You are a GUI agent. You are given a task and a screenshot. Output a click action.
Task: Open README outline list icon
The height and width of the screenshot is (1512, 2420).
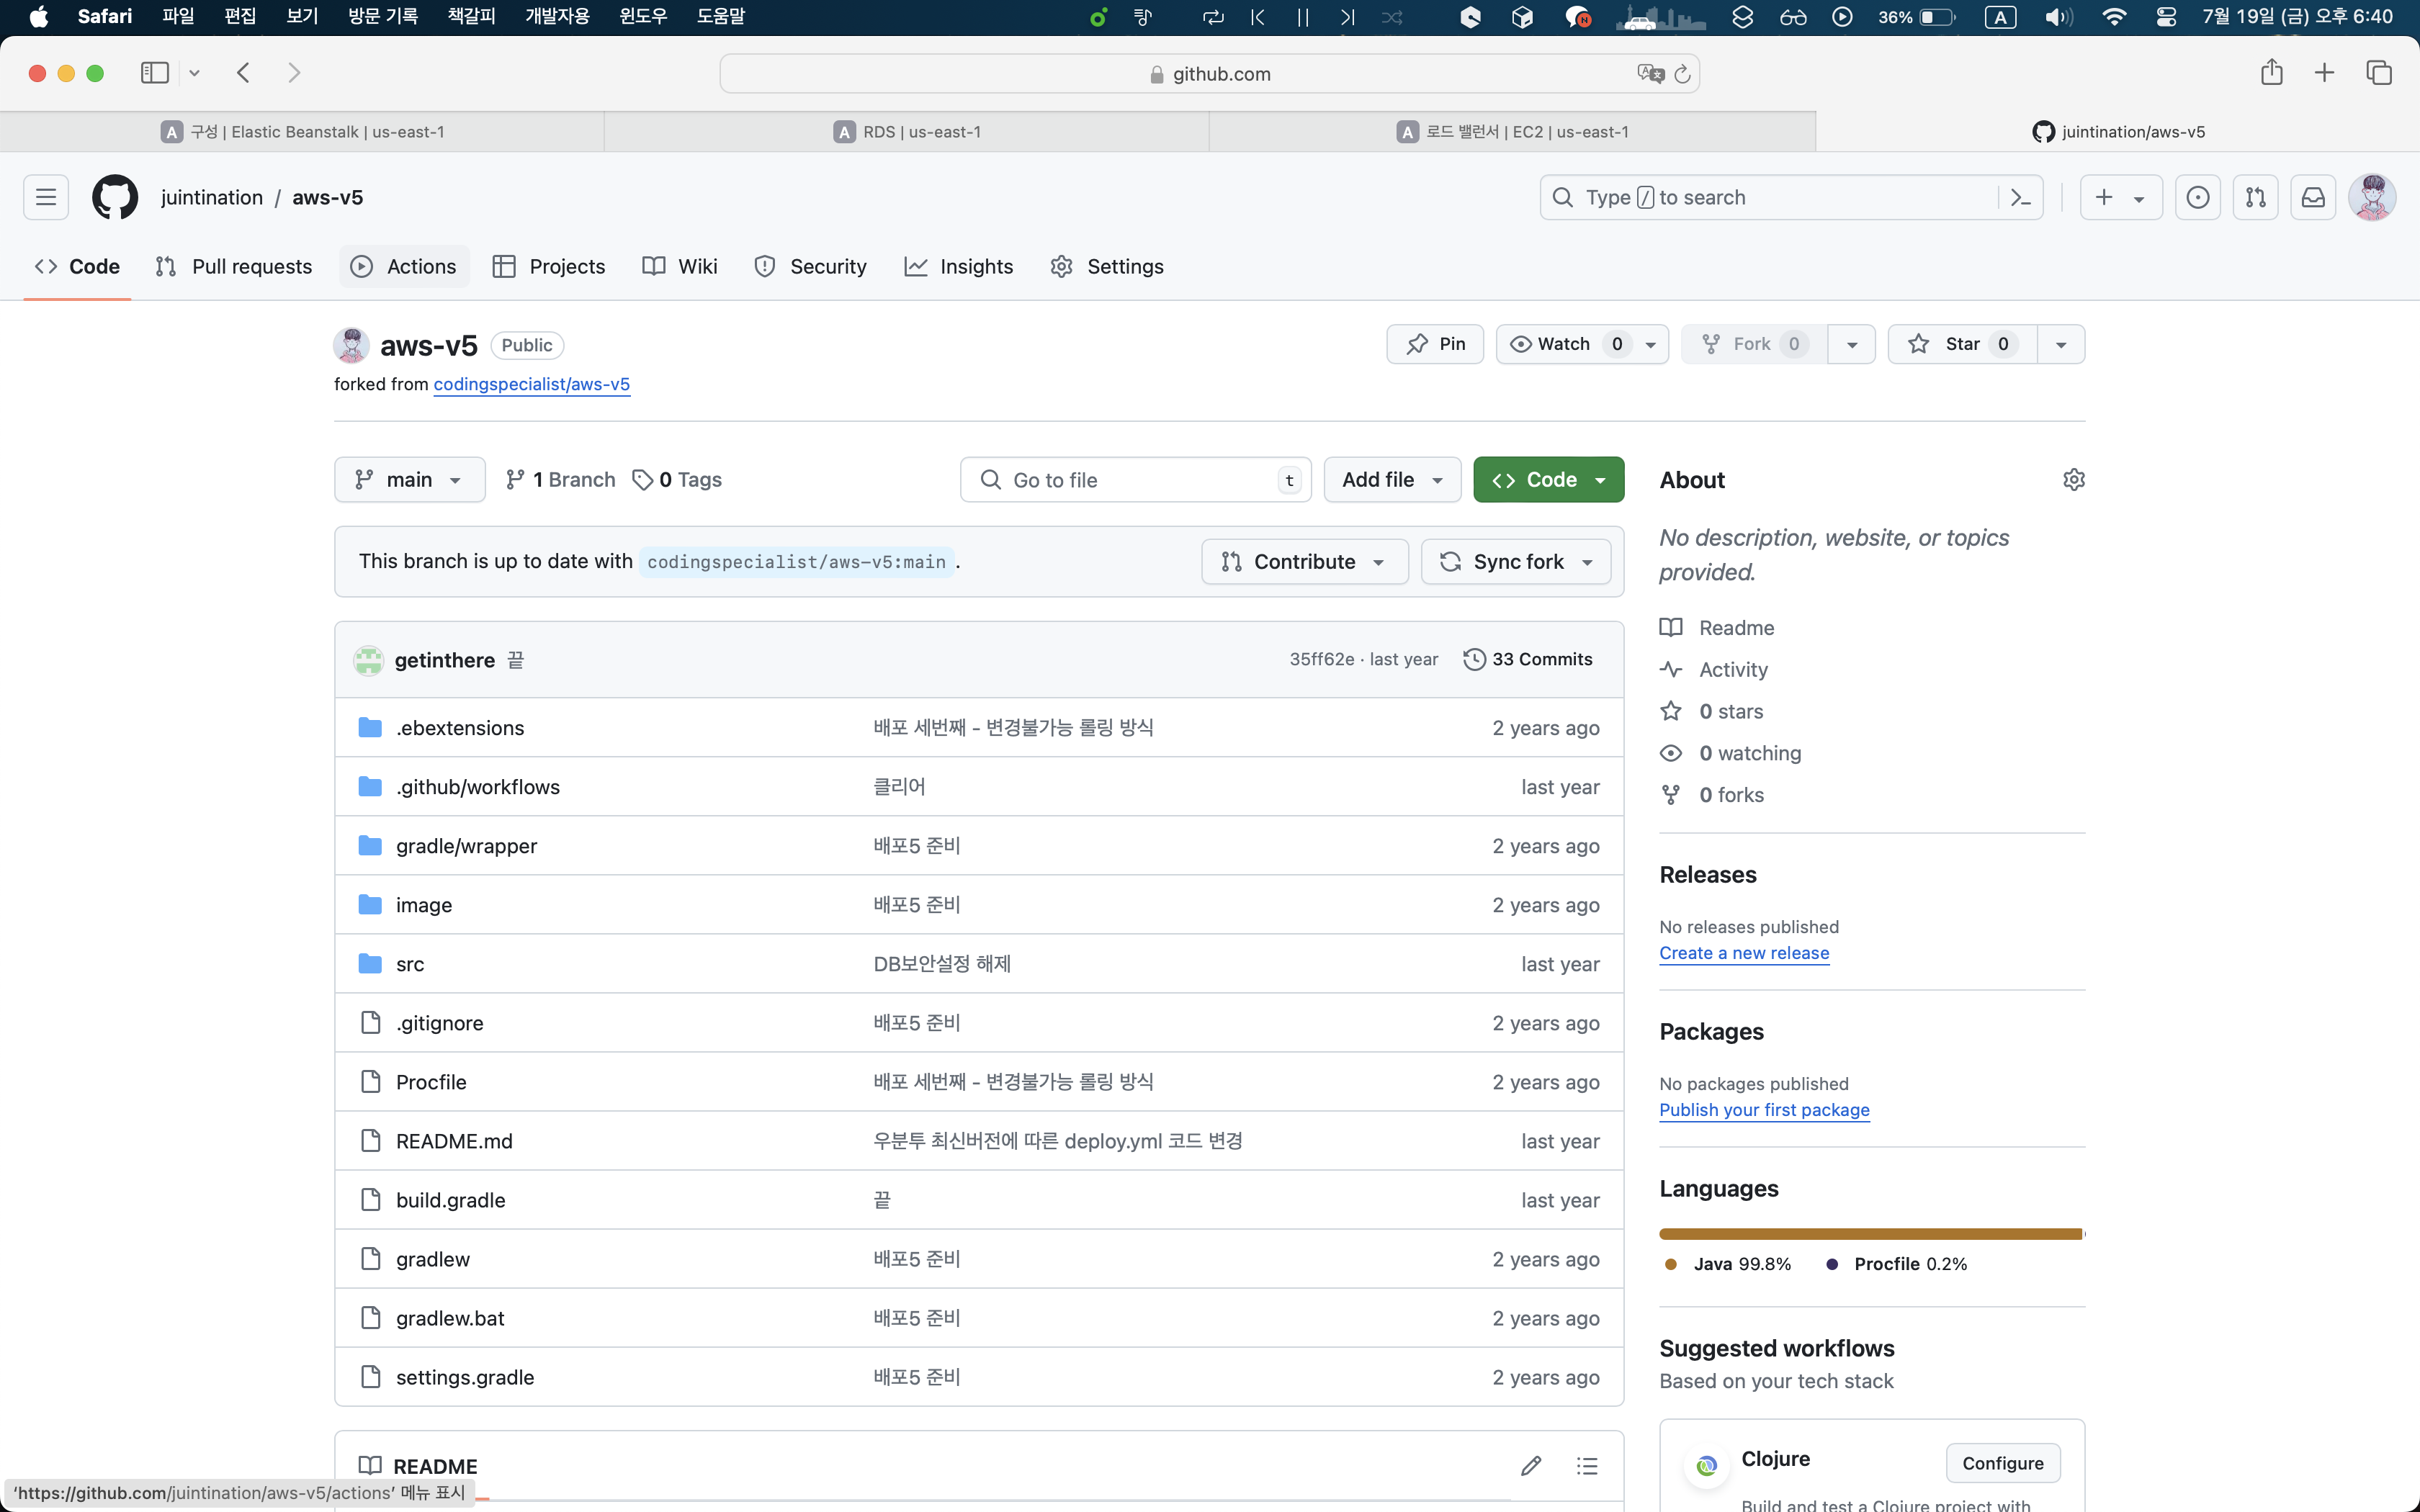pos(1587,1466)
